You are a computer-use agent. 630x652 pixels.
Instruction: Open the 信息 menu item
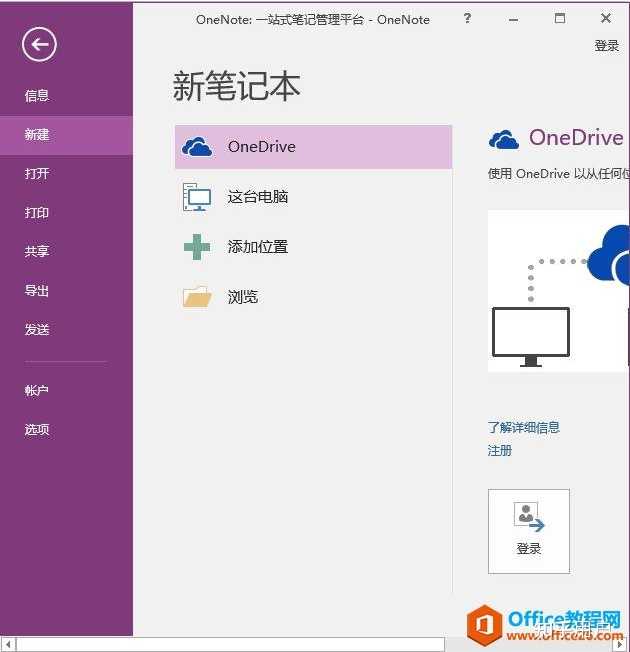37,96
